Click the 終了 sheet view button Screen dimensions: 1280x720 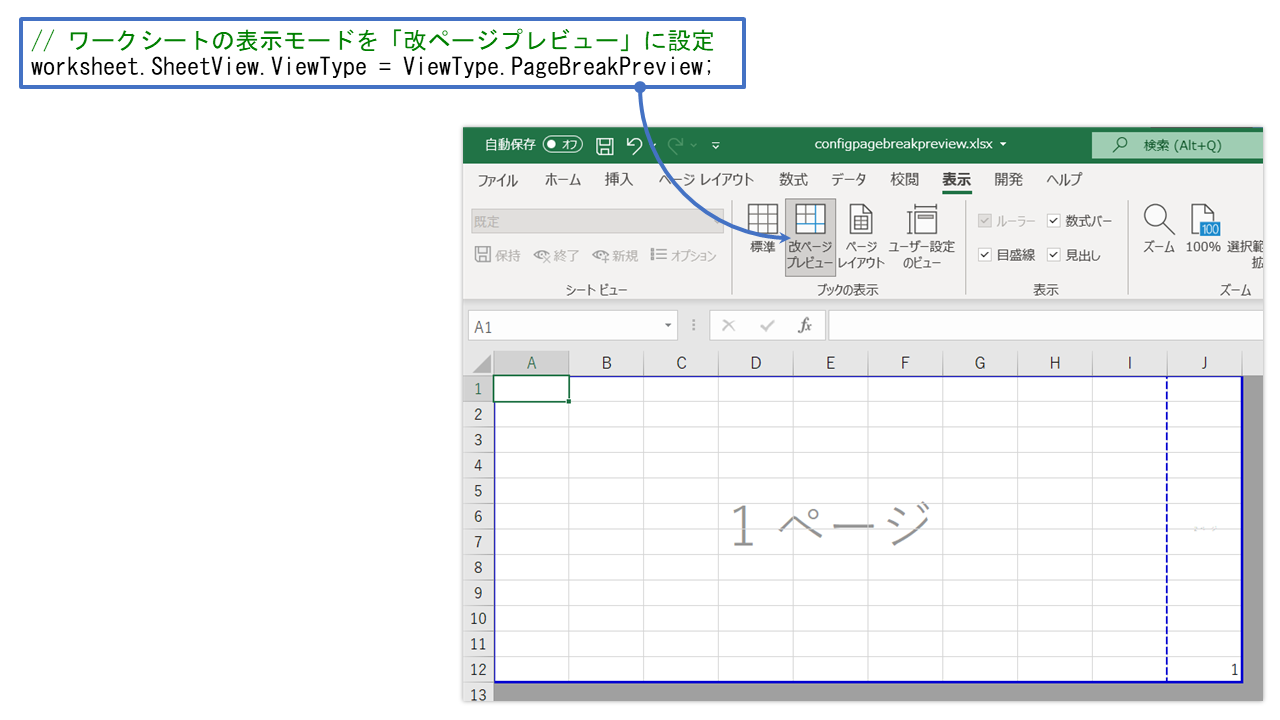click(x=557, y=256)
